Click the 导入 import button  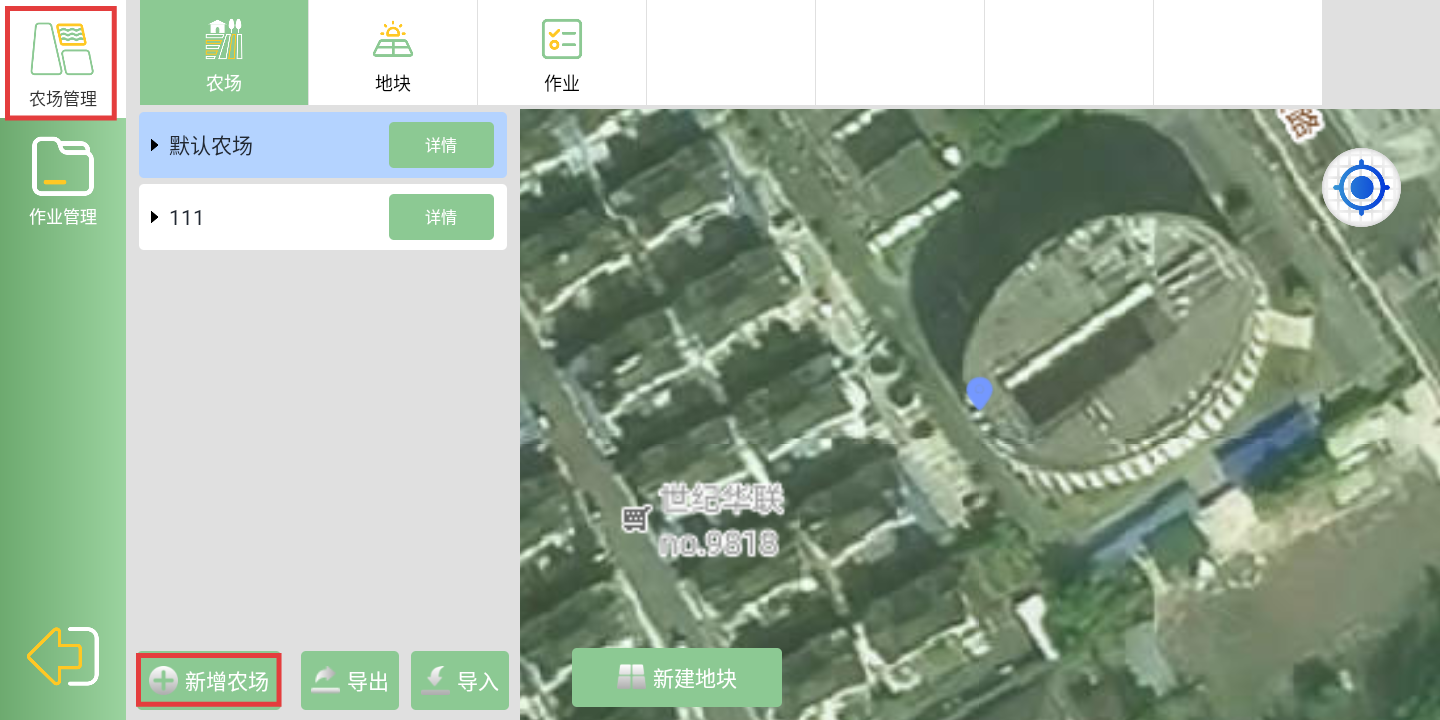460,681
